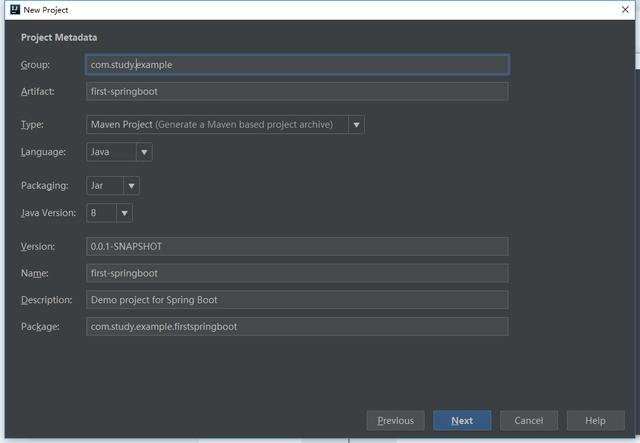Open the Packaging dropdown arrow
The height and width of the screenshot is (443, 640).
pyautogui.click(x=131, y=186)
